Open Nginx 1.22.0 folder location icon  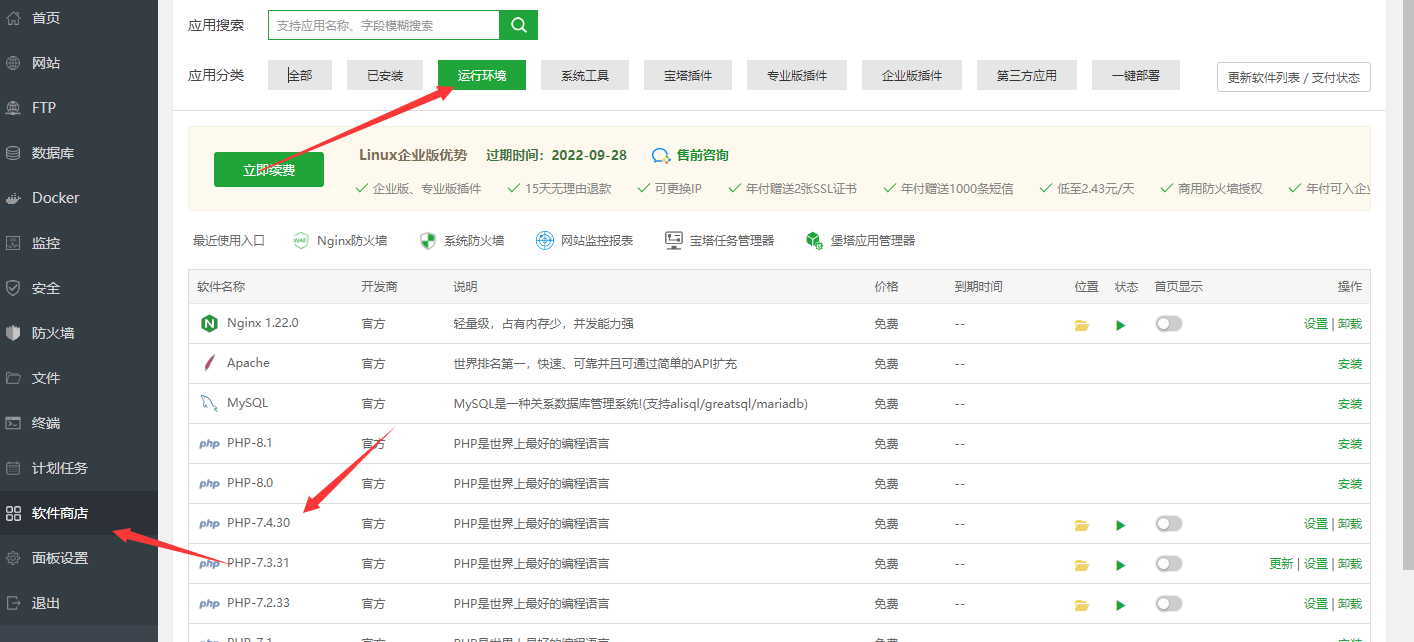(x=1081, y=325)
